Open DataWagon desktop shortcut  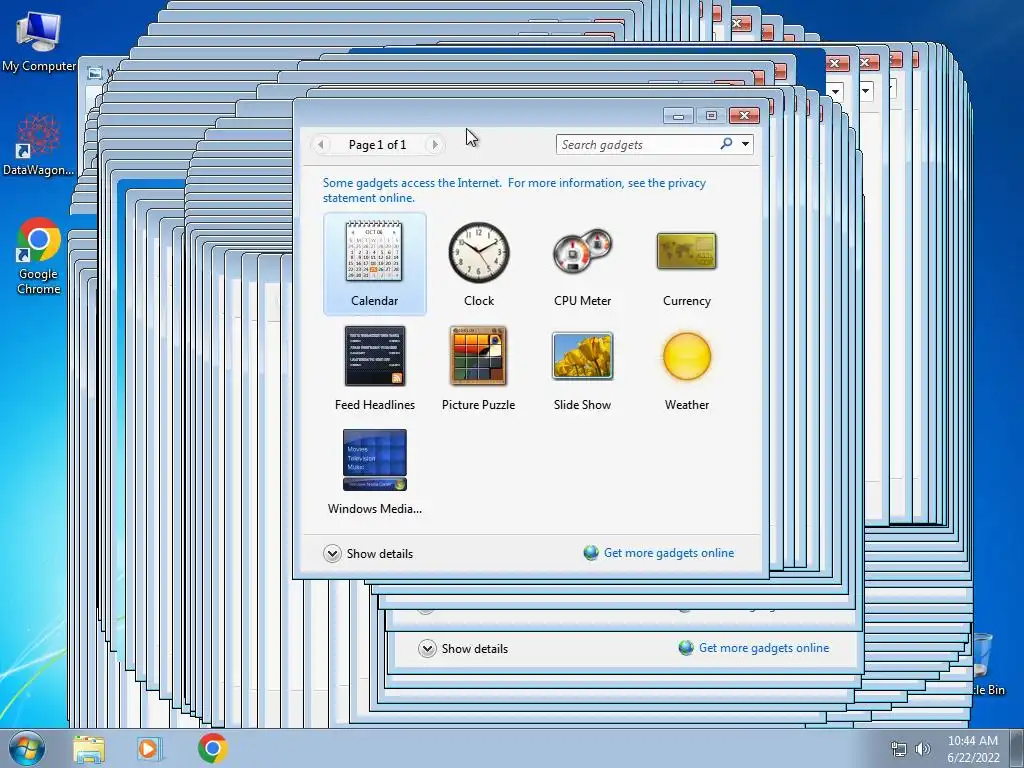tap(39, 145)
